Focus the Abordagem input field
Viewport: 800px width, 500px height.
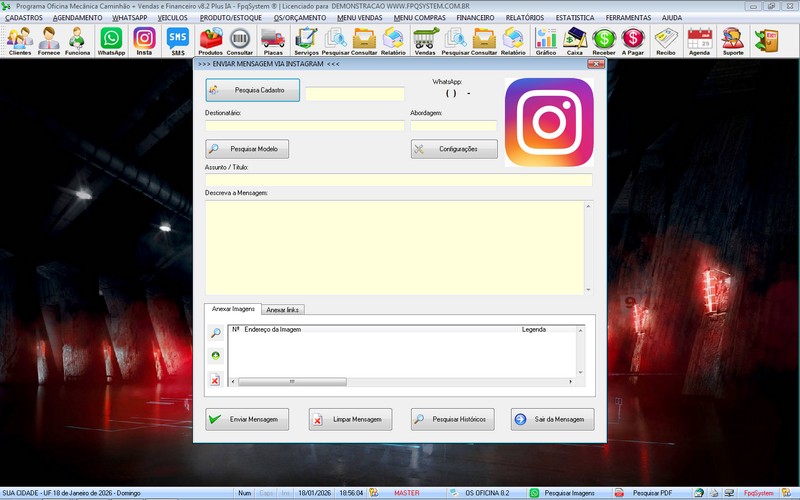tap(454, 126)
